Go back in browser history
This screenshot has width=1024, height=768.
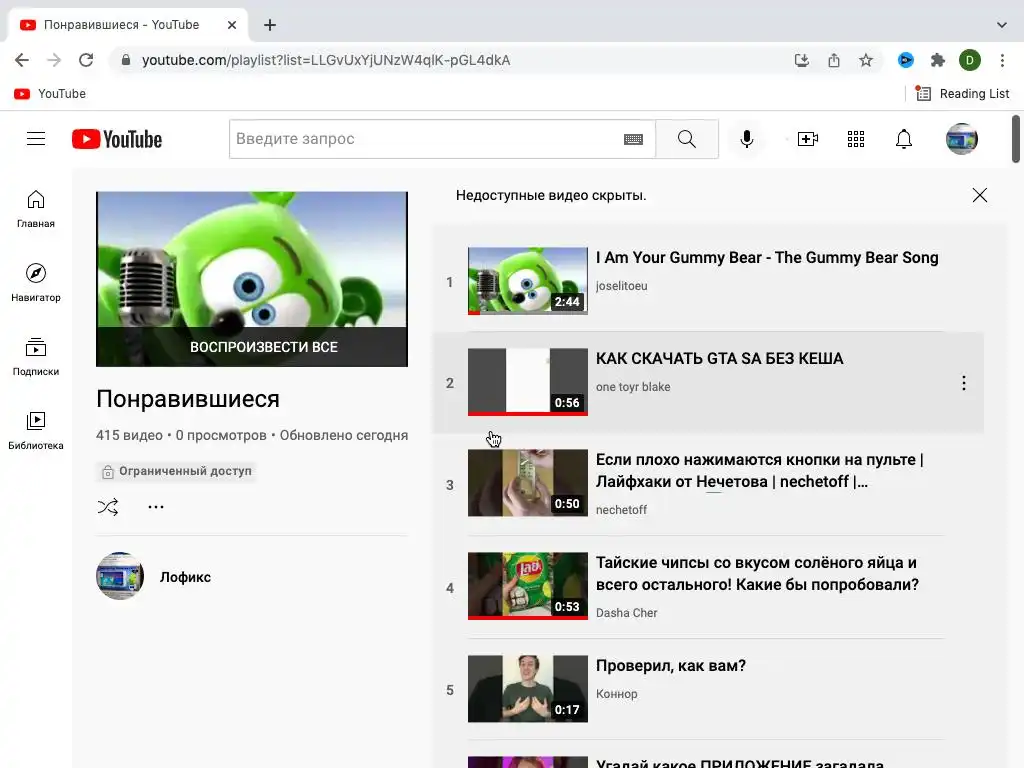(22, 60)
